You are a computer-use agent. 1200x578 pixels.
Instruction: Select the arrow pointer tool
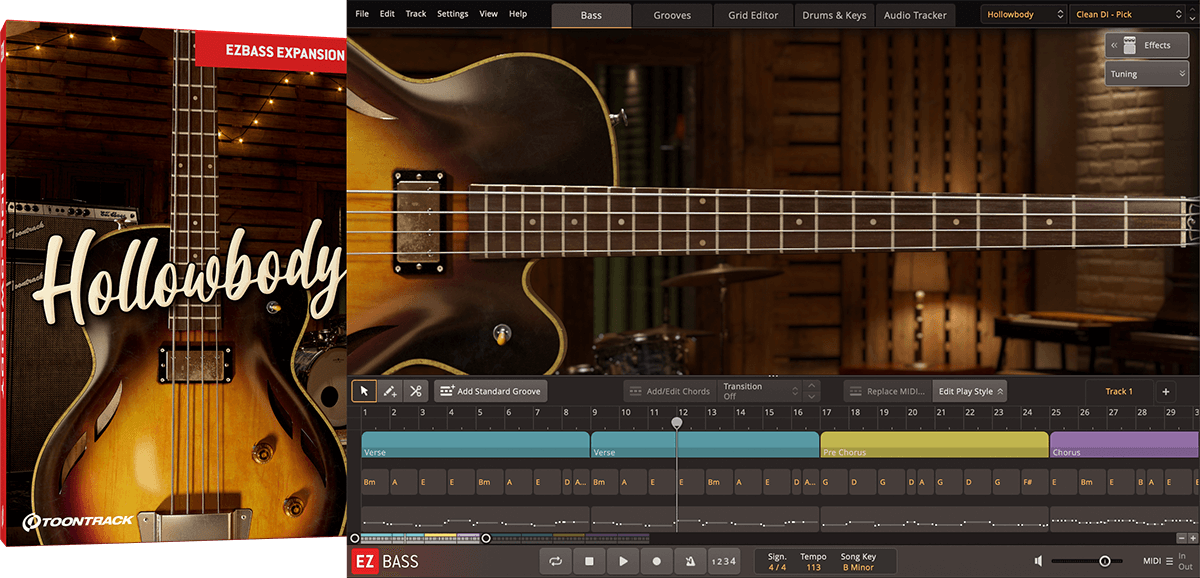364,391
